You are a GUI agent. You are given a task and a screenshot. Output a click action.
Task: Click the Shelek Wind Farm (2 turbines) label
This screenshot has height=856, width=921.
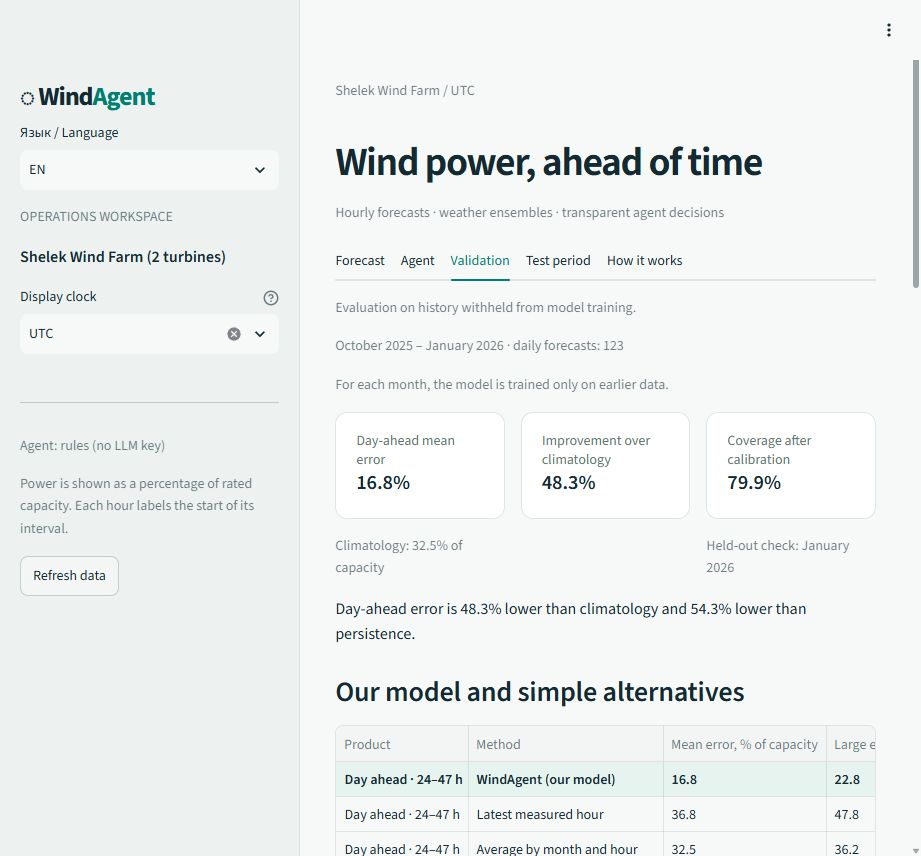pos(123,257)
